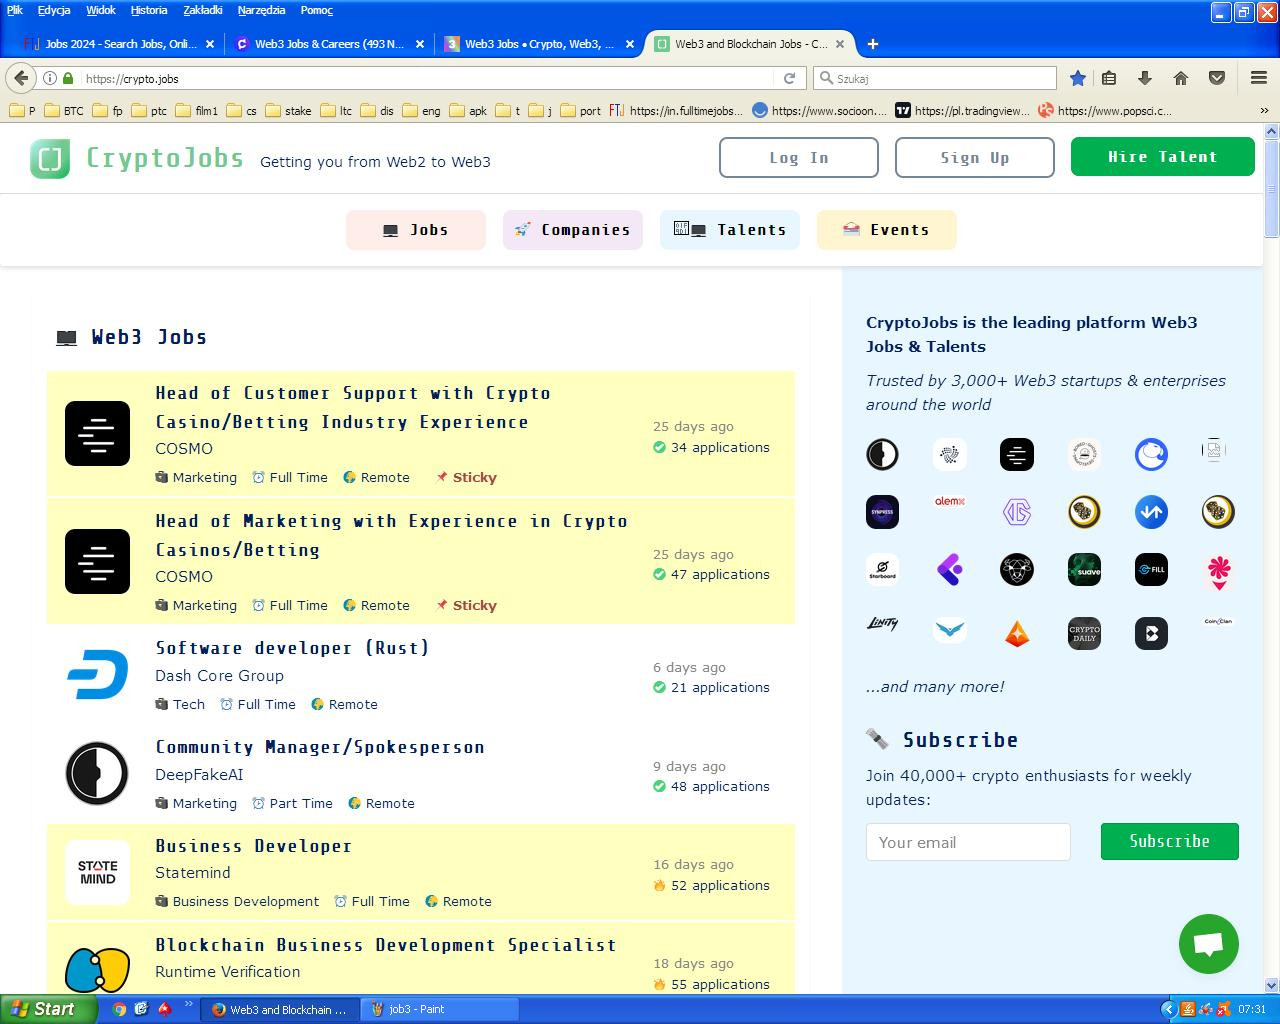Switch to job3 - Paint taskbar window
Viewport: 1280px width, 1024px height.
[440, 1009]
